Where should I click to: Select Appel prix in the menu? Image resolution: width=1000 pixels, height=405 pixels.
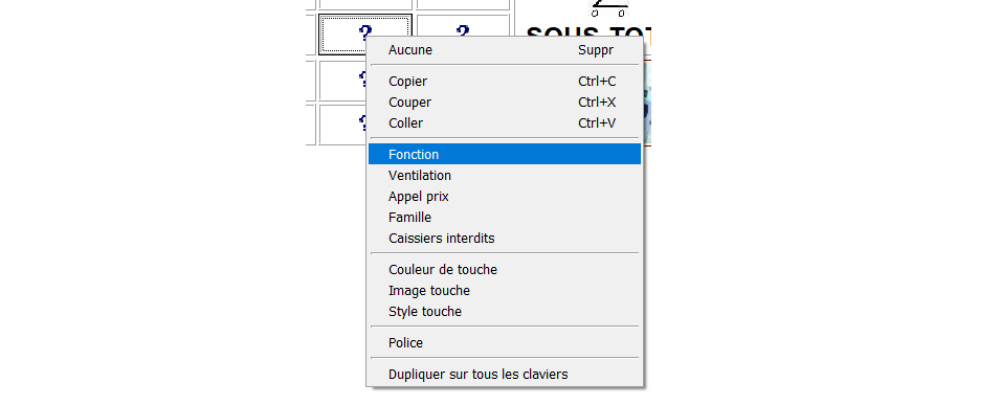pyautogui.click(x=418, y=196)
